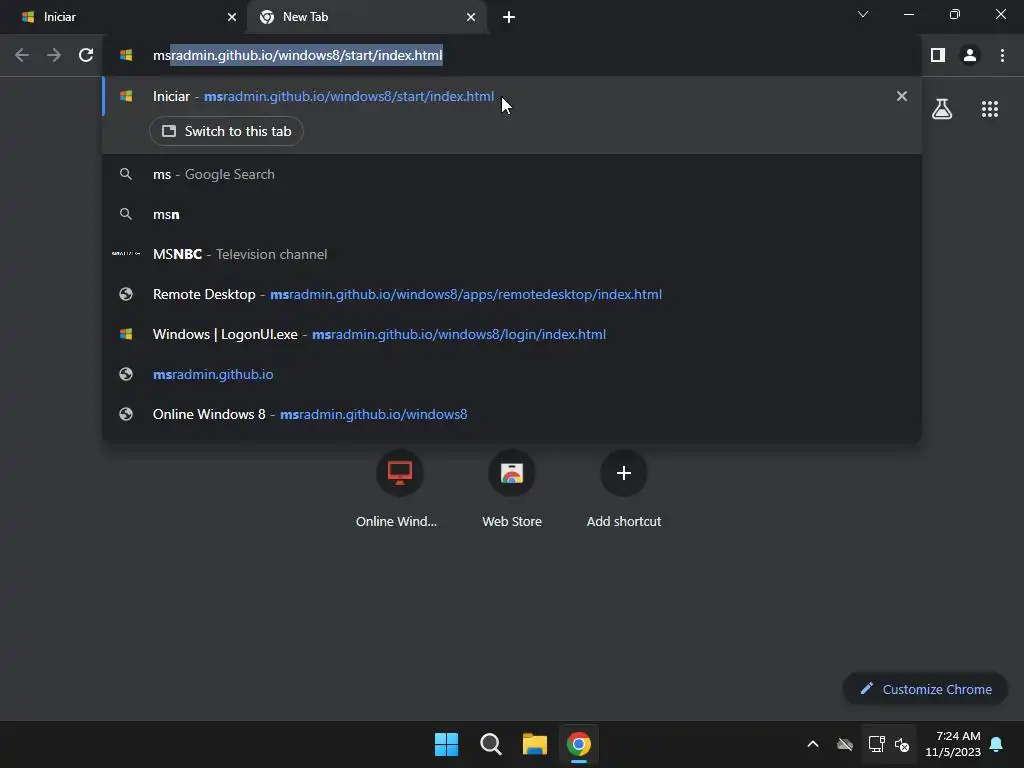This screenshot has height=768, width=1024.
Task: Click the muted speaker tray icon
Action: coord(902,744)
